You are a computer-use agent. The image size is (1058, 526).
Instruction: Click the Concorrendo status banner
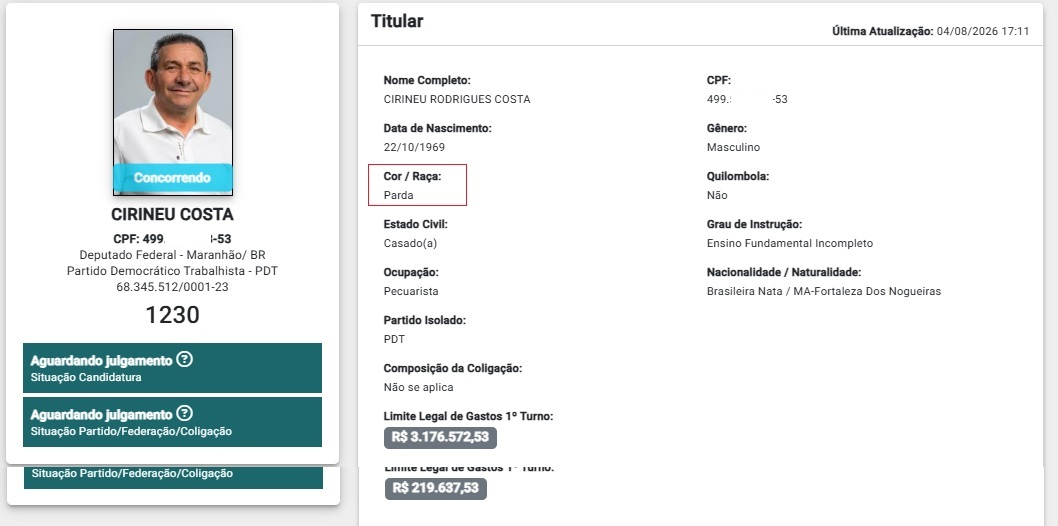coord(173,178)
